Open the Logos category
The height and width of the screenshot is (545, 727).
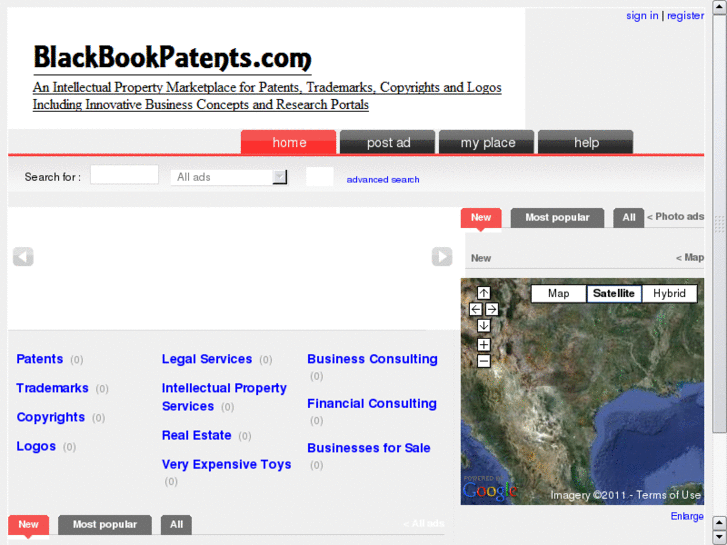pyautogui.click(x=36, y=446)
